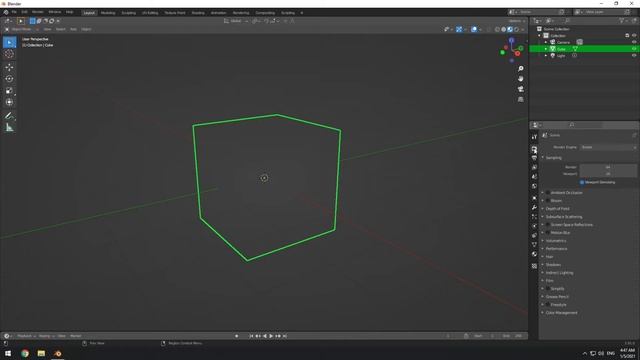Open the Object Data properties tab
Screen dimensions: 640x360
[534, 244]
